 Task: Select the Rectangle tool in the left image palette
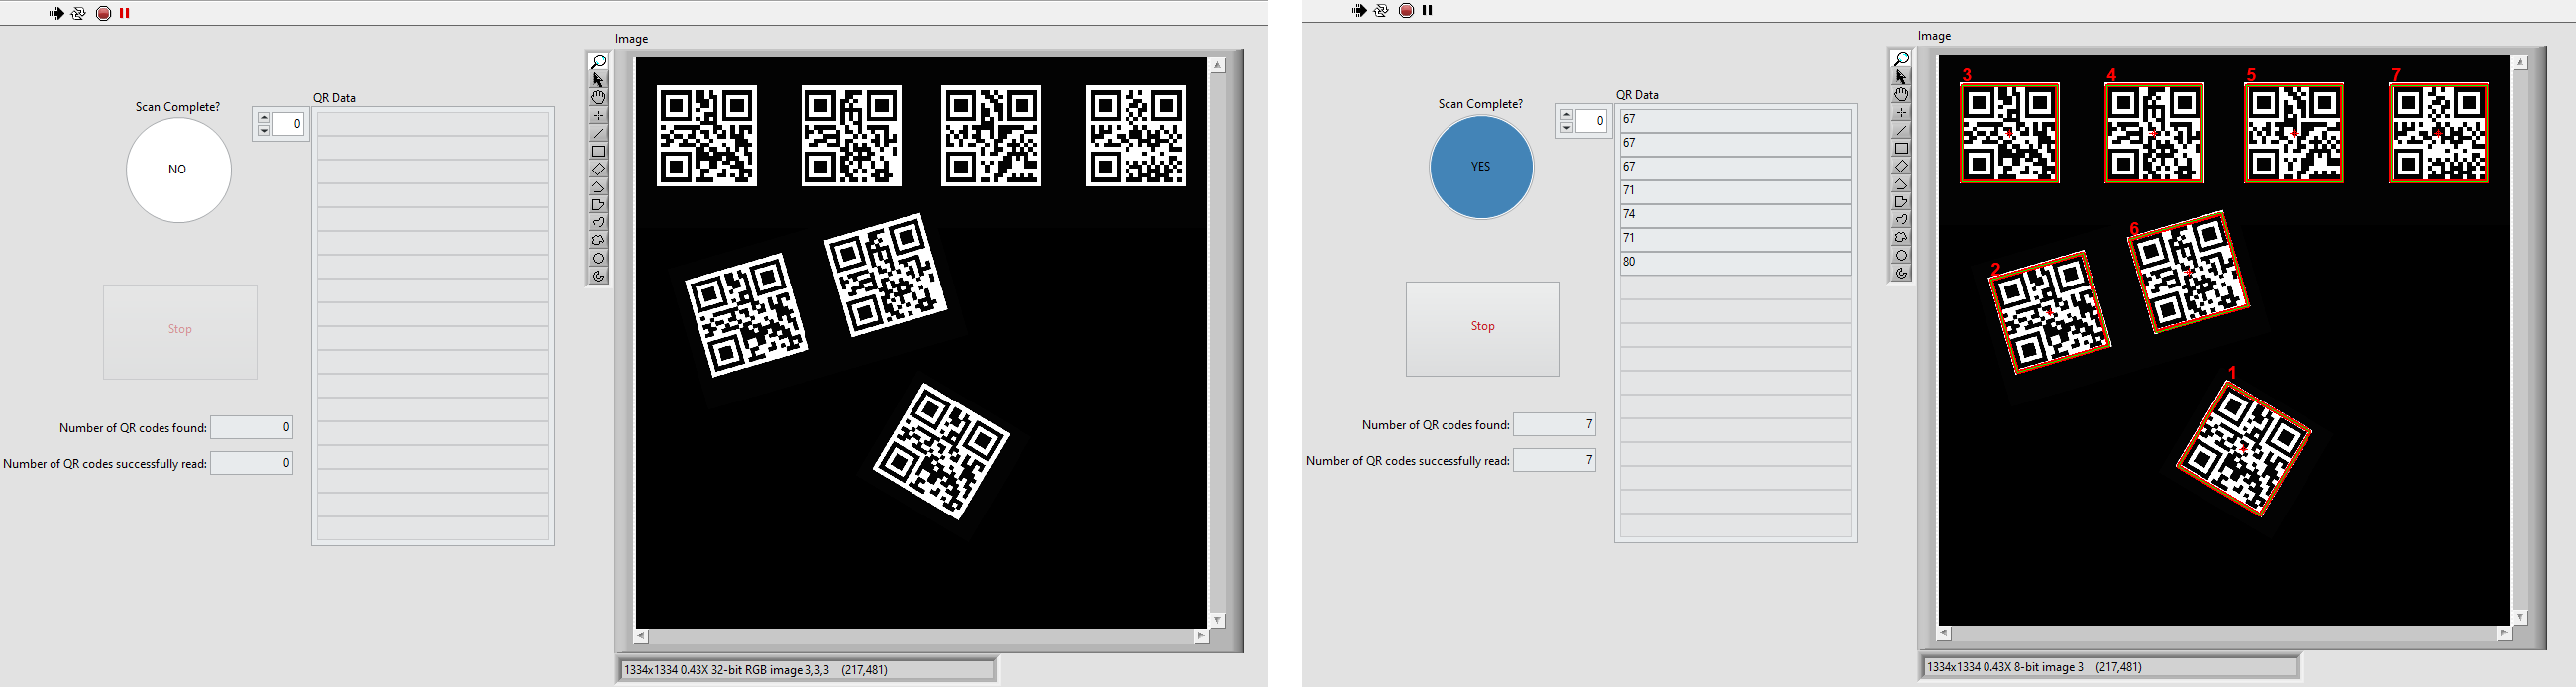pyautogui.click(x=598, y=152)
